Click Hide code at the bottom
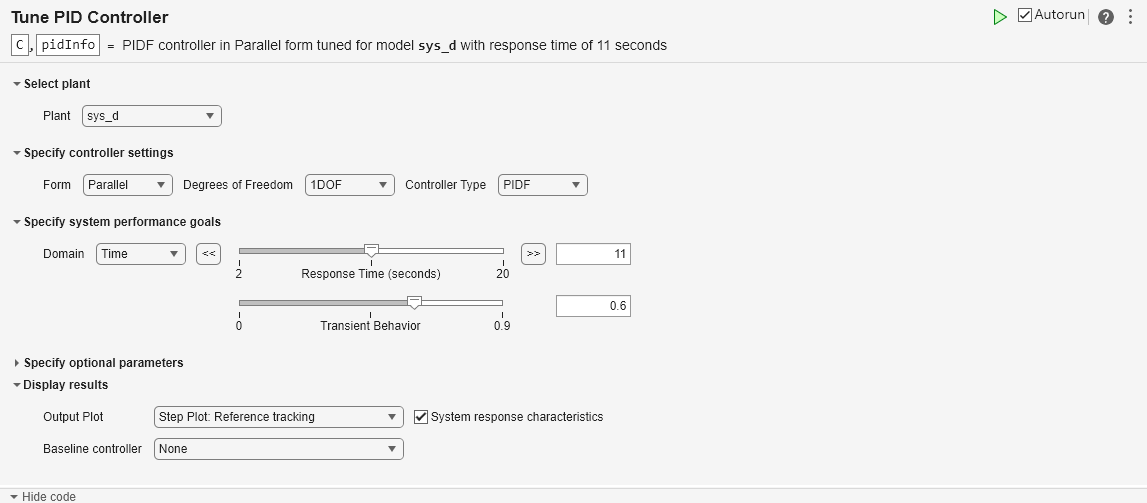This screenshot has height=503, width=1147. pyautogui.click(x=43, y=496)
